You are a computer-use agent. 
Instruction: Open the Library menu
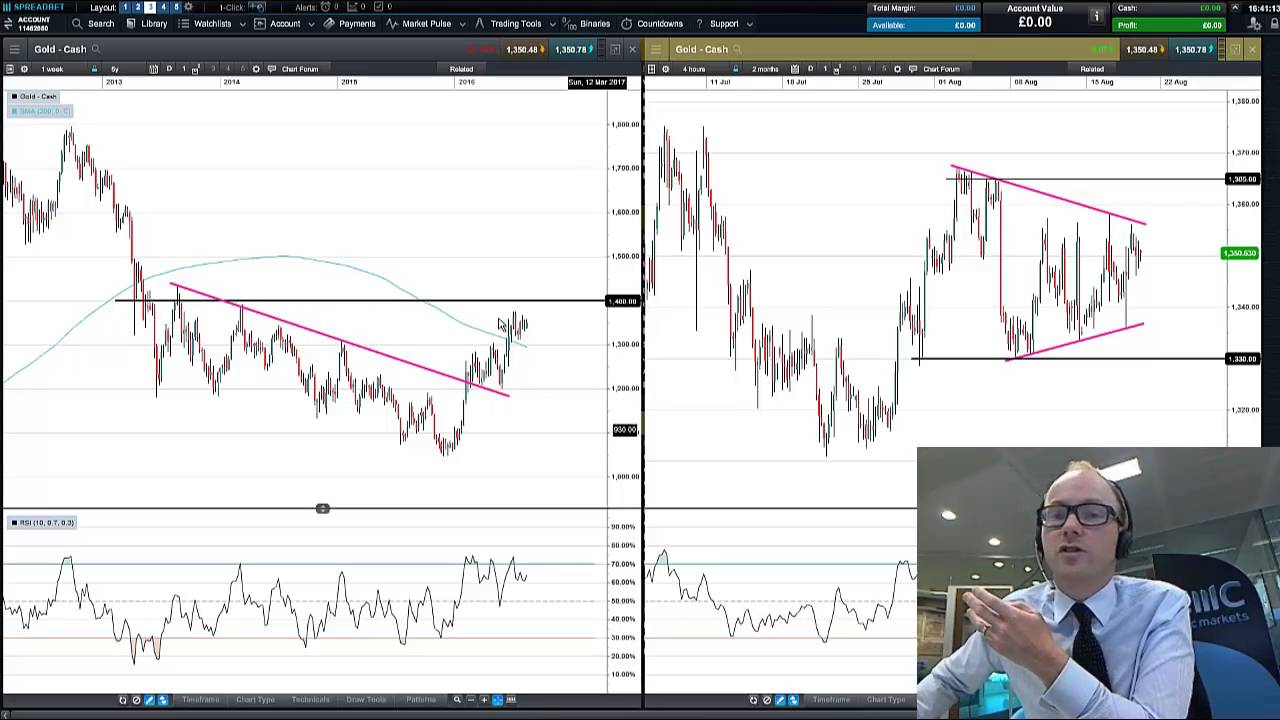click(x=147, y=24)
